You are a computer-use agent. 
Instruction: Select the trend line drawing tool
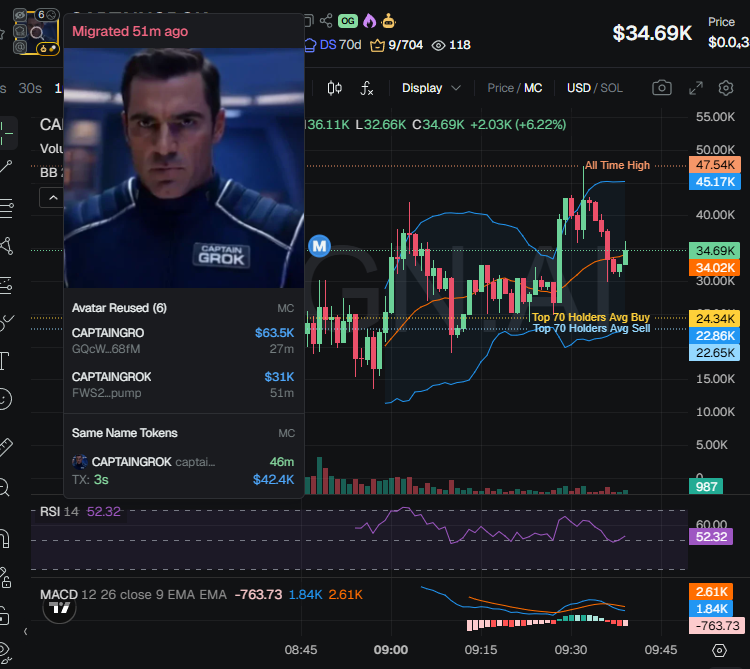(x=6, y=167)
